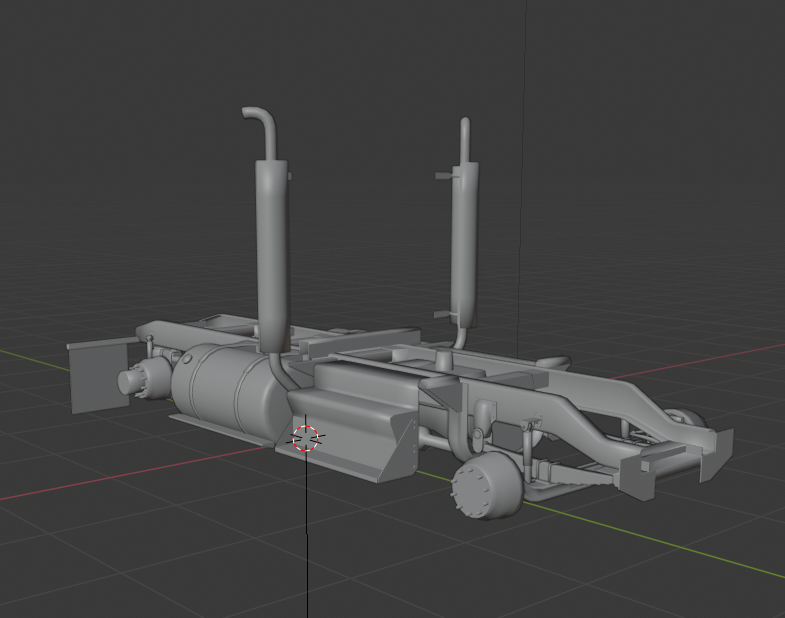785x618 pixels.
Task: Select the front wheel hub with bolts
Action: click(x=486, y=485)
